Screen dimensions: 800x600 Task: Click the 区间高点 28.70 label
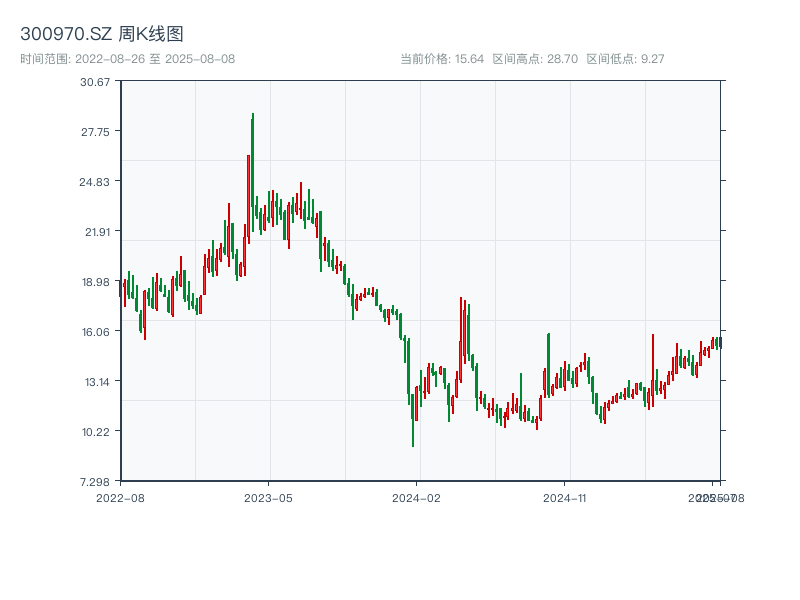click(x=535, y=59)
